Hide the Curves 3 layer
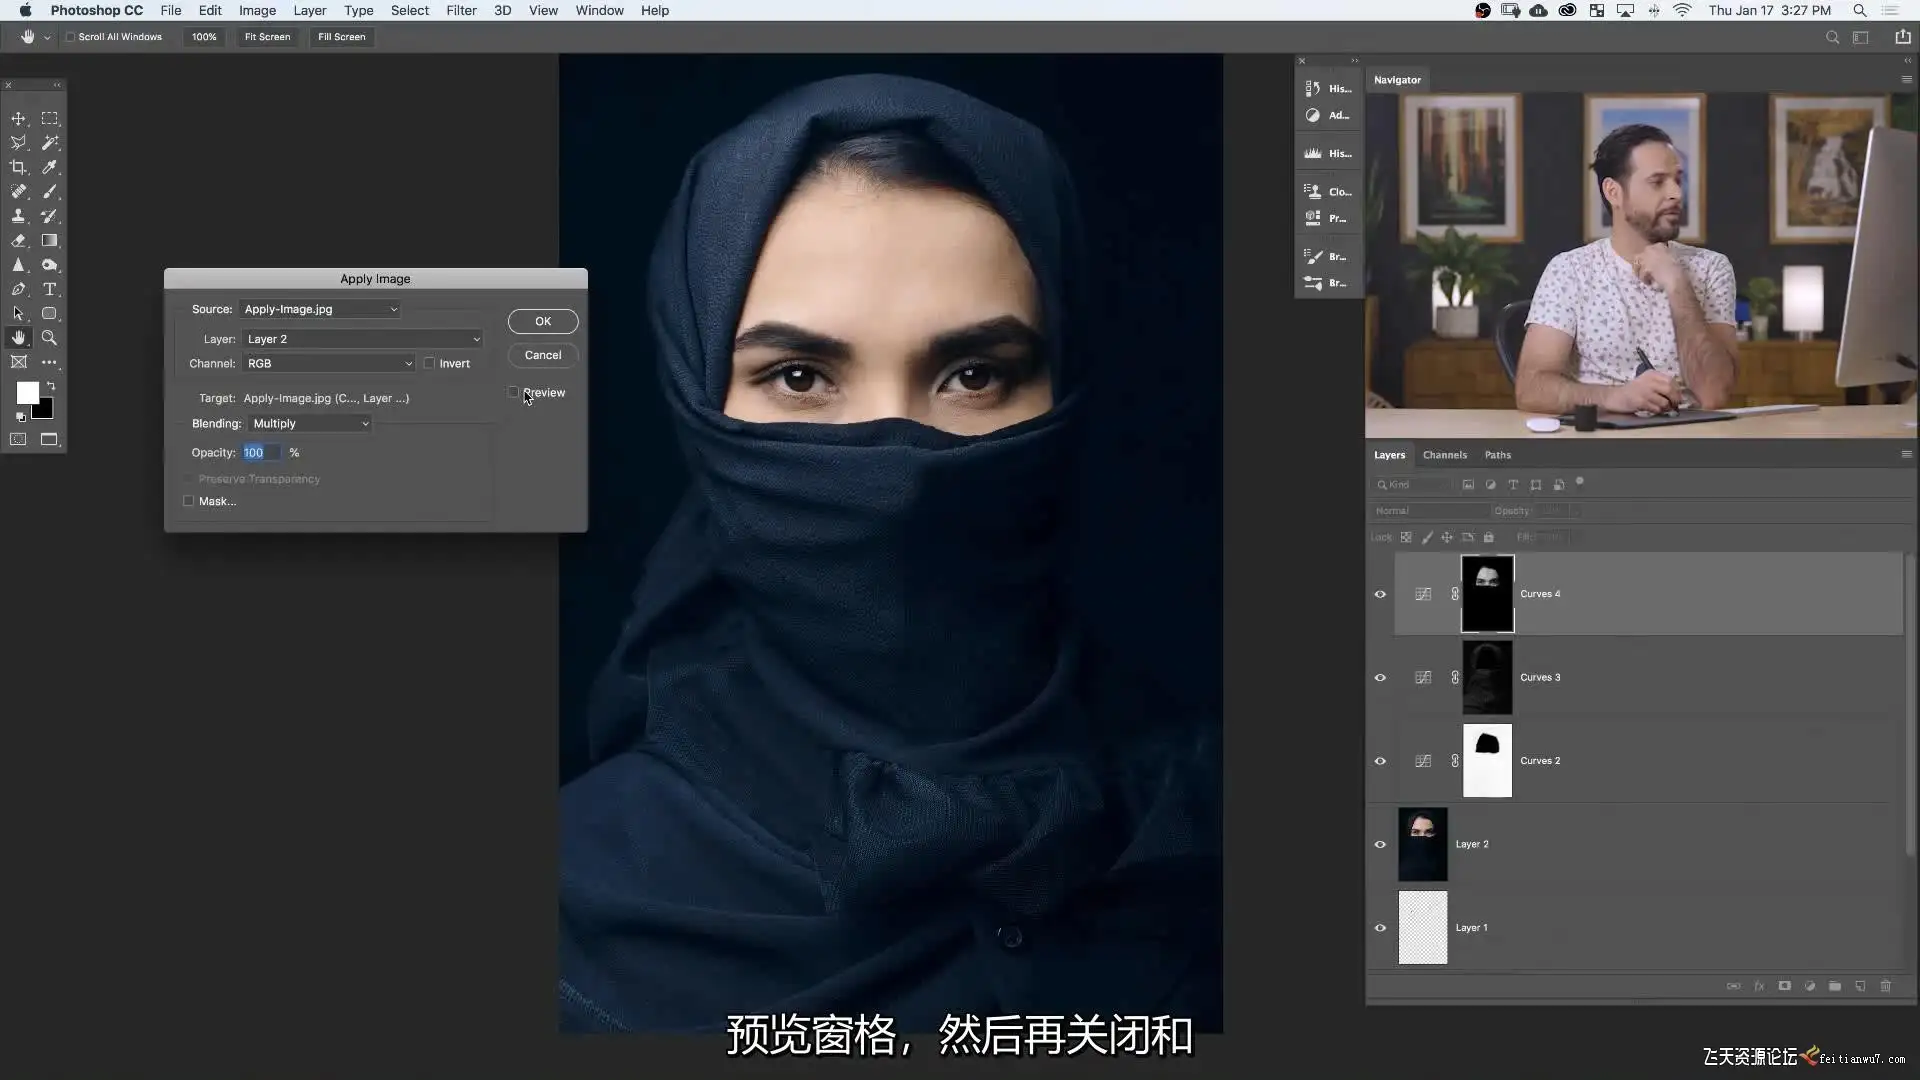This screenshot has height=1080, width=1920. click(1380, 677)
